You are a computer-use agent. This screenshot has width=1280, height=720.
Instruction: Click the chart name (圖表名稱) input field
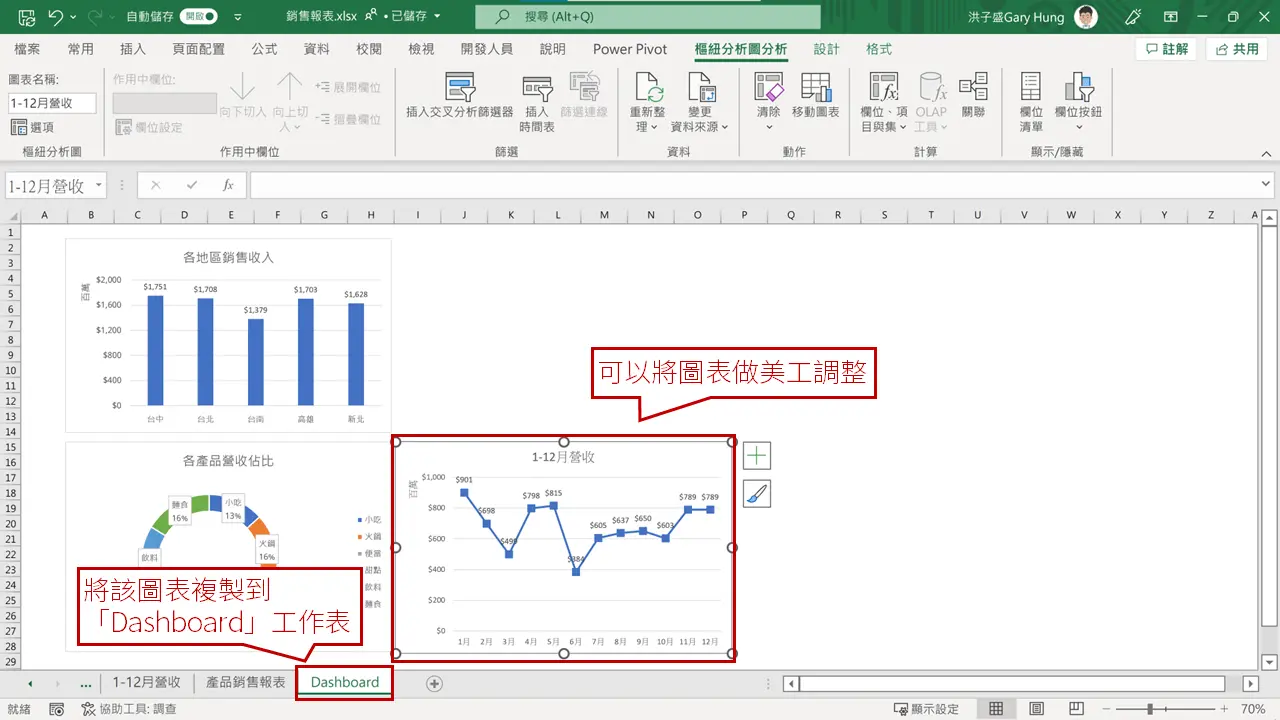point(53,103)
